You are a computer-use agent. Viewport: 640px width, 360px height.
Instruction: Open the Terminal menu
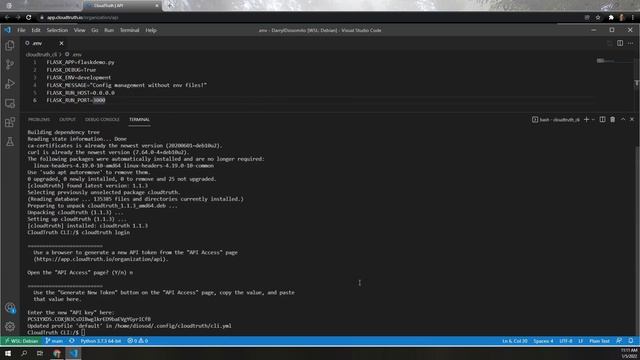(129, 30)
